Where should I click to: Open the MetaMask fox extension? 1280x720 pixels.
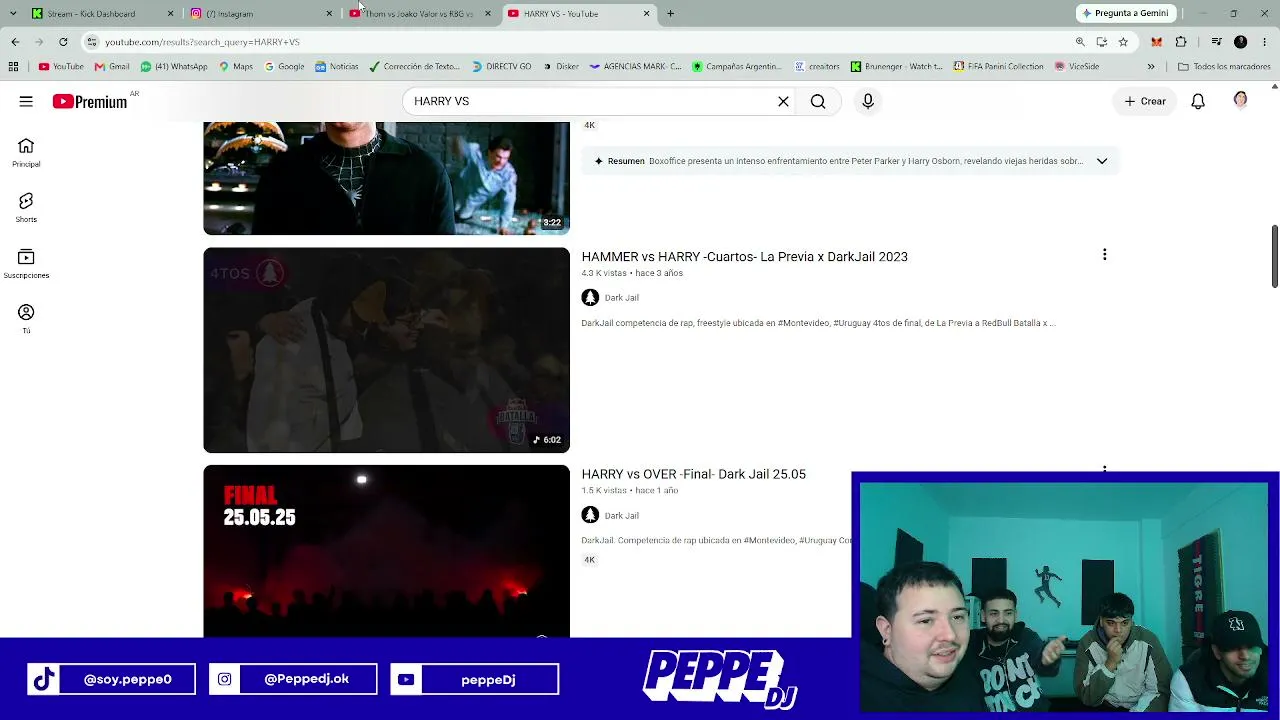pos(1157,42)
